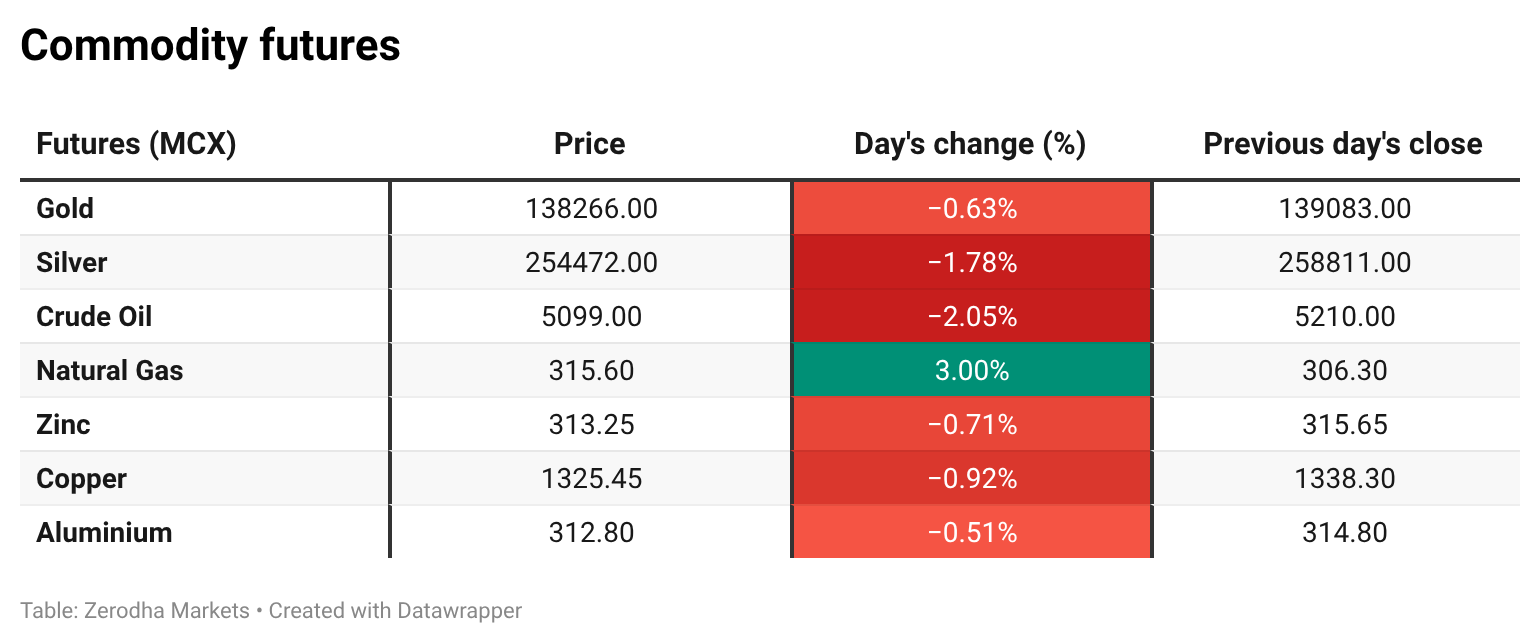Click the Natural Gas row label
This screenshot has width=1540, height=644.
click(x=110, y=370)
